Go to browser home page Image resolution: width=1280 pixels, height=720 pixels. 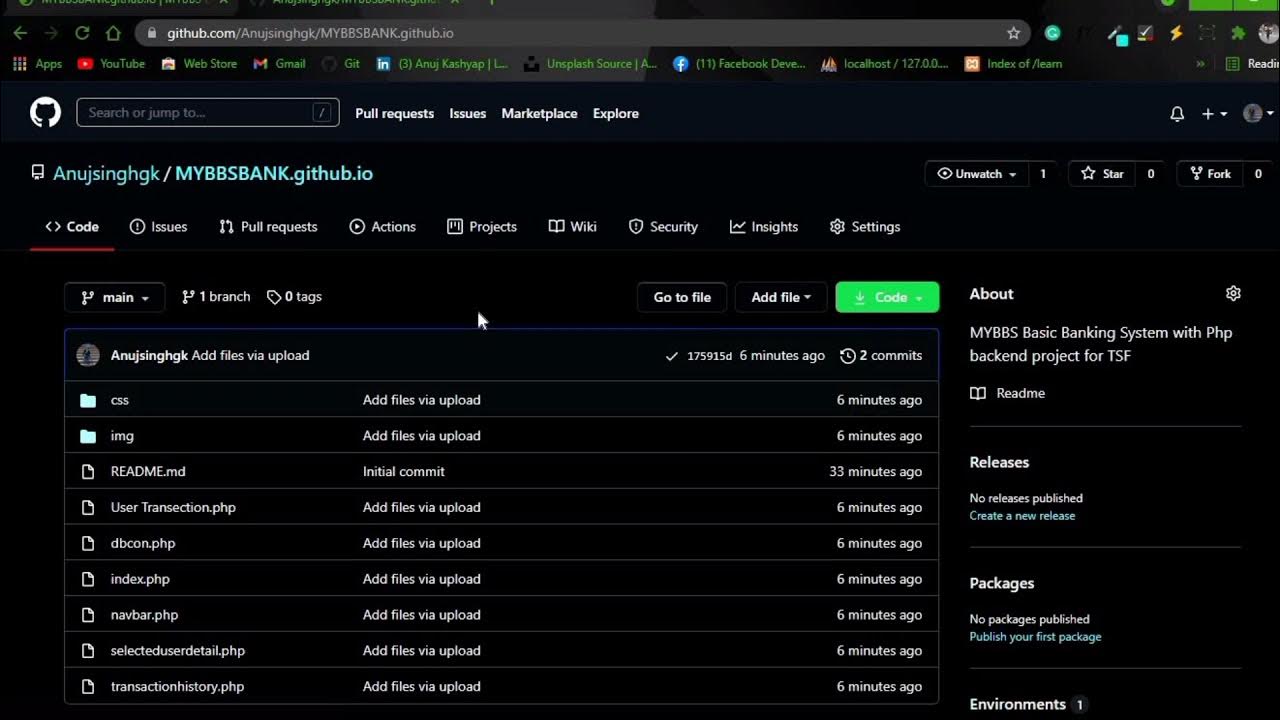(113, 33)
